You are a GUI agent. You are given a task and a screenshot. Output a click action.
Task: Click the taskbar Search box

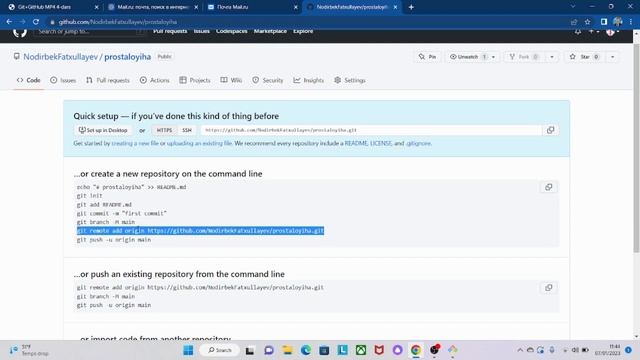[220, 350]
